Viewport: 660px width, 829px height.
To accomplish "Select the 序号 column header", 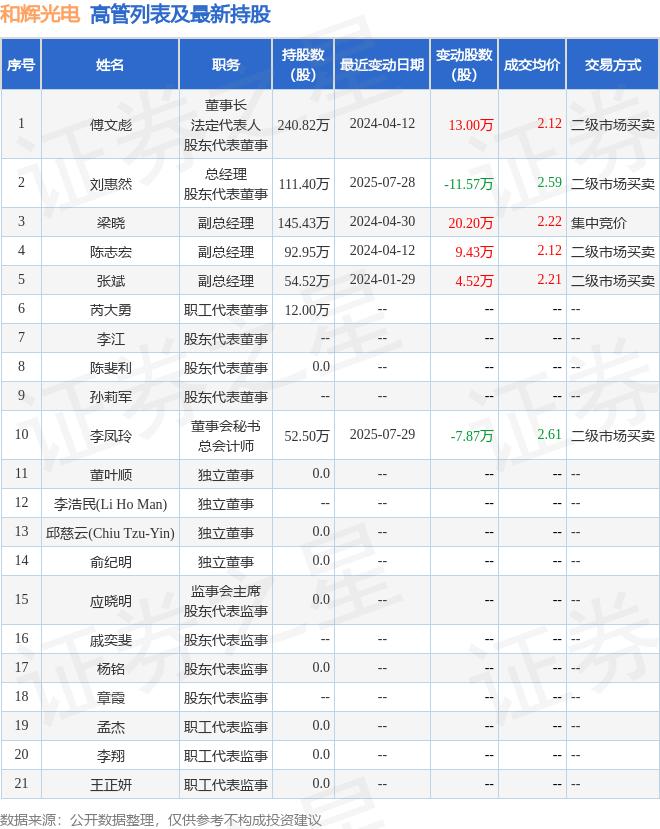I will point(21,65).
